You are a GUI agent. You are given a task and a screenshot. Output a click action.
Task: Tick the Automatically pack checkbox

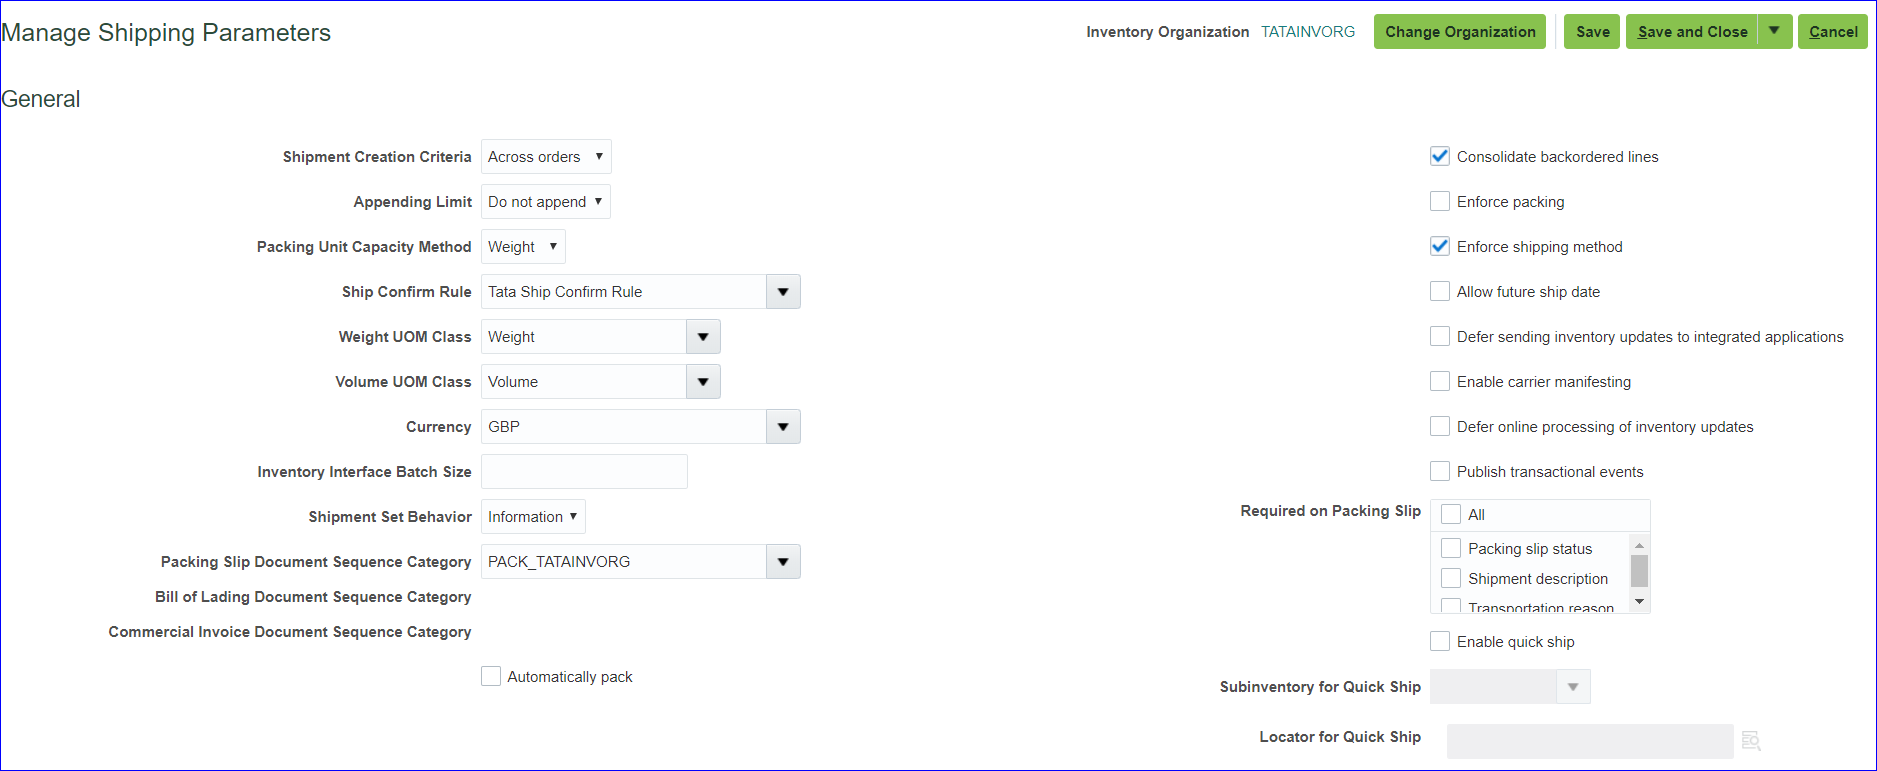click(x=491, y=677)
